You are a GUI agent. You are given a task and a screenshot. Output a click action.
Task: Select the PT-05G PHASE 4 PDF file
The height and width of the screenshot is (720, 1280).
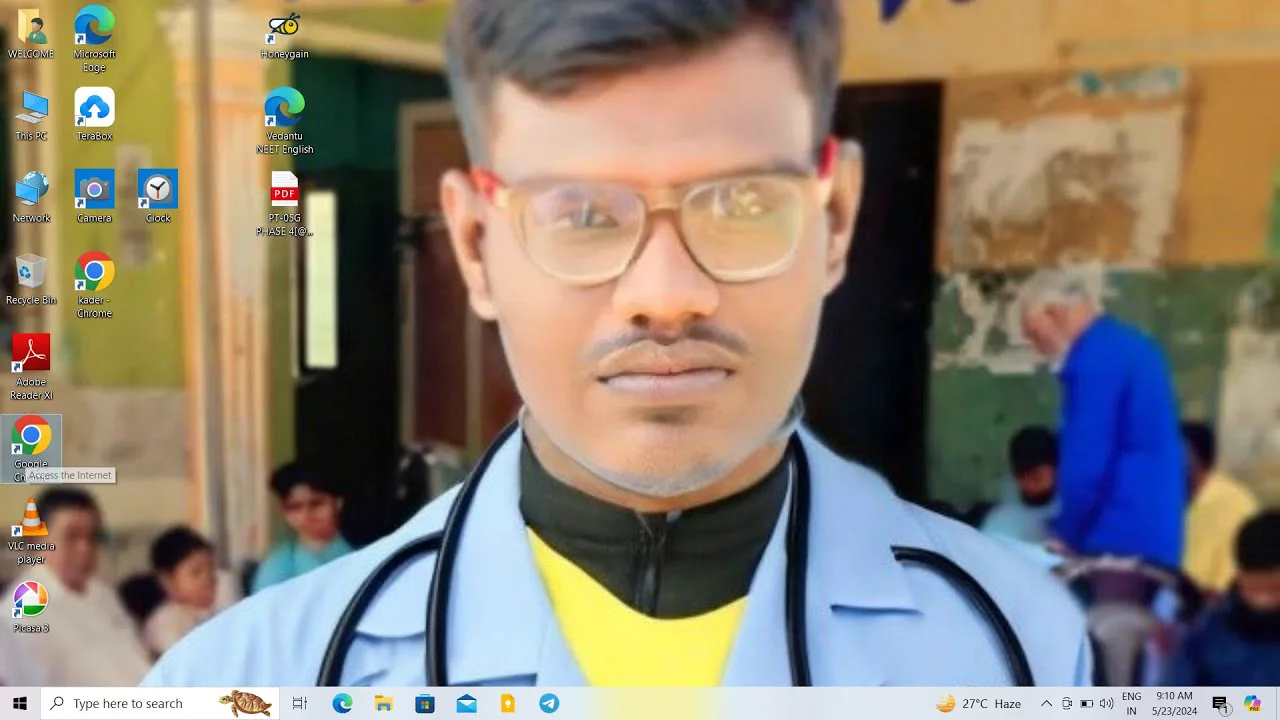click(284, 192)
